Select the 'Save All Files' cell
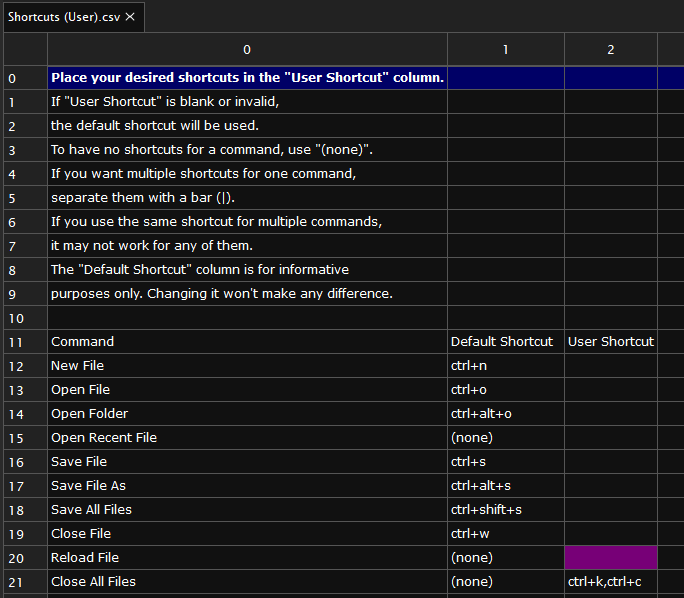 click(247, 509)
